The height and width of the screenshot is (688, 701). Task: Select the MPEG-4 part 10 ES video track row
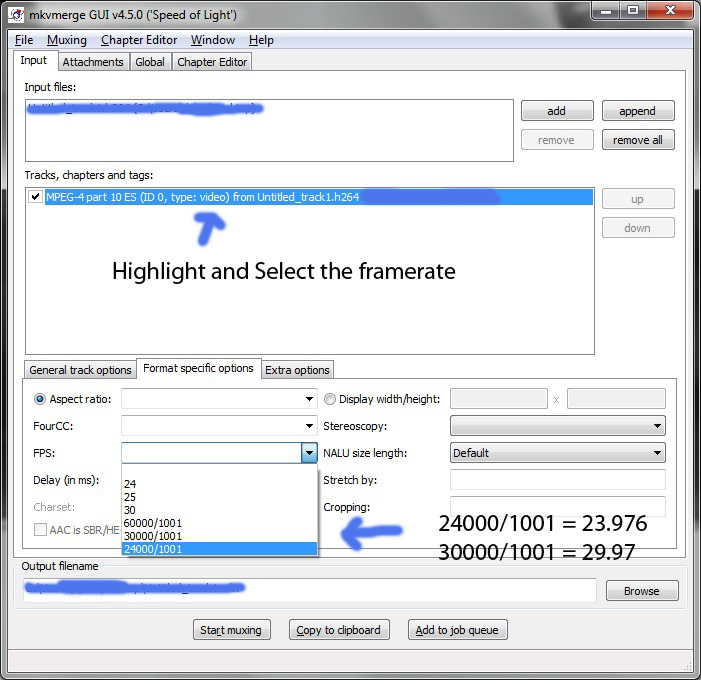click(319, 197)
